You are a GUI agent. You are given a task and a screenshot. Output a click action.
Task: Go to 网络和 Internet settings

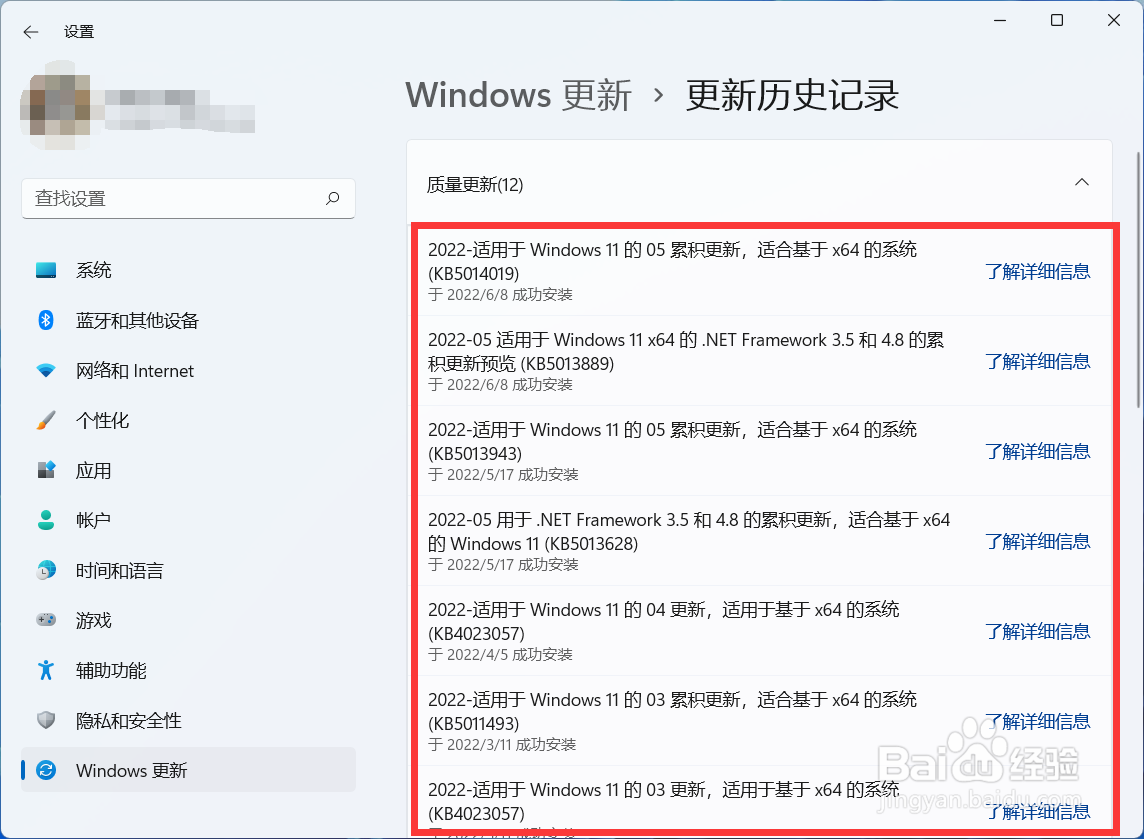tap(188, 371)
